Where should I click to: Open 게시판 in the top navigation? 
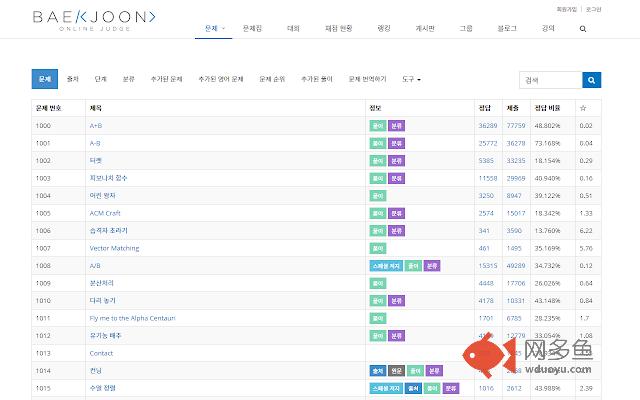pyautogui.click(x=425, y=28)
